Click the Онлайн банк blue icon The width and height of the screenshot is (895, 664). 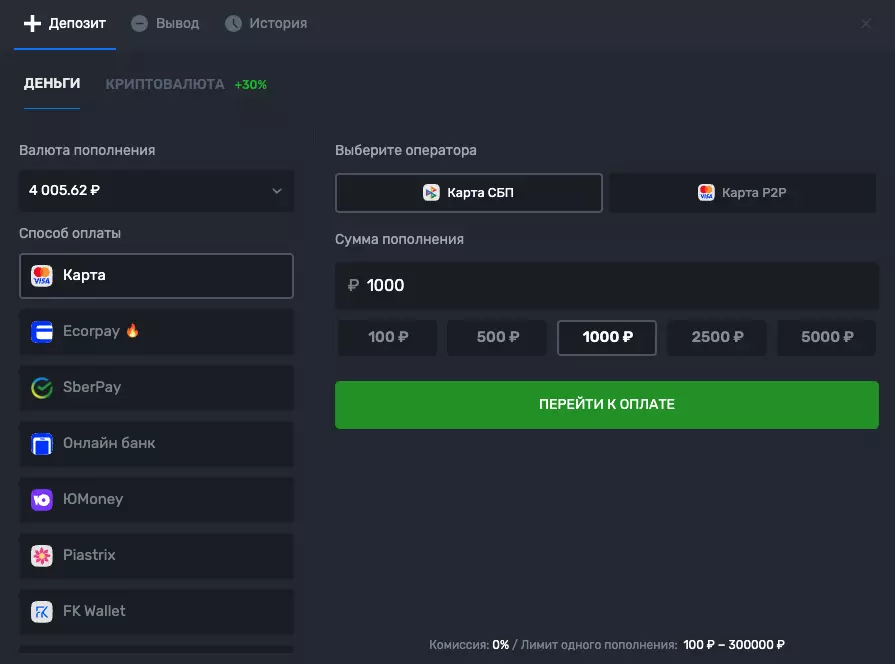pos(42,444)
